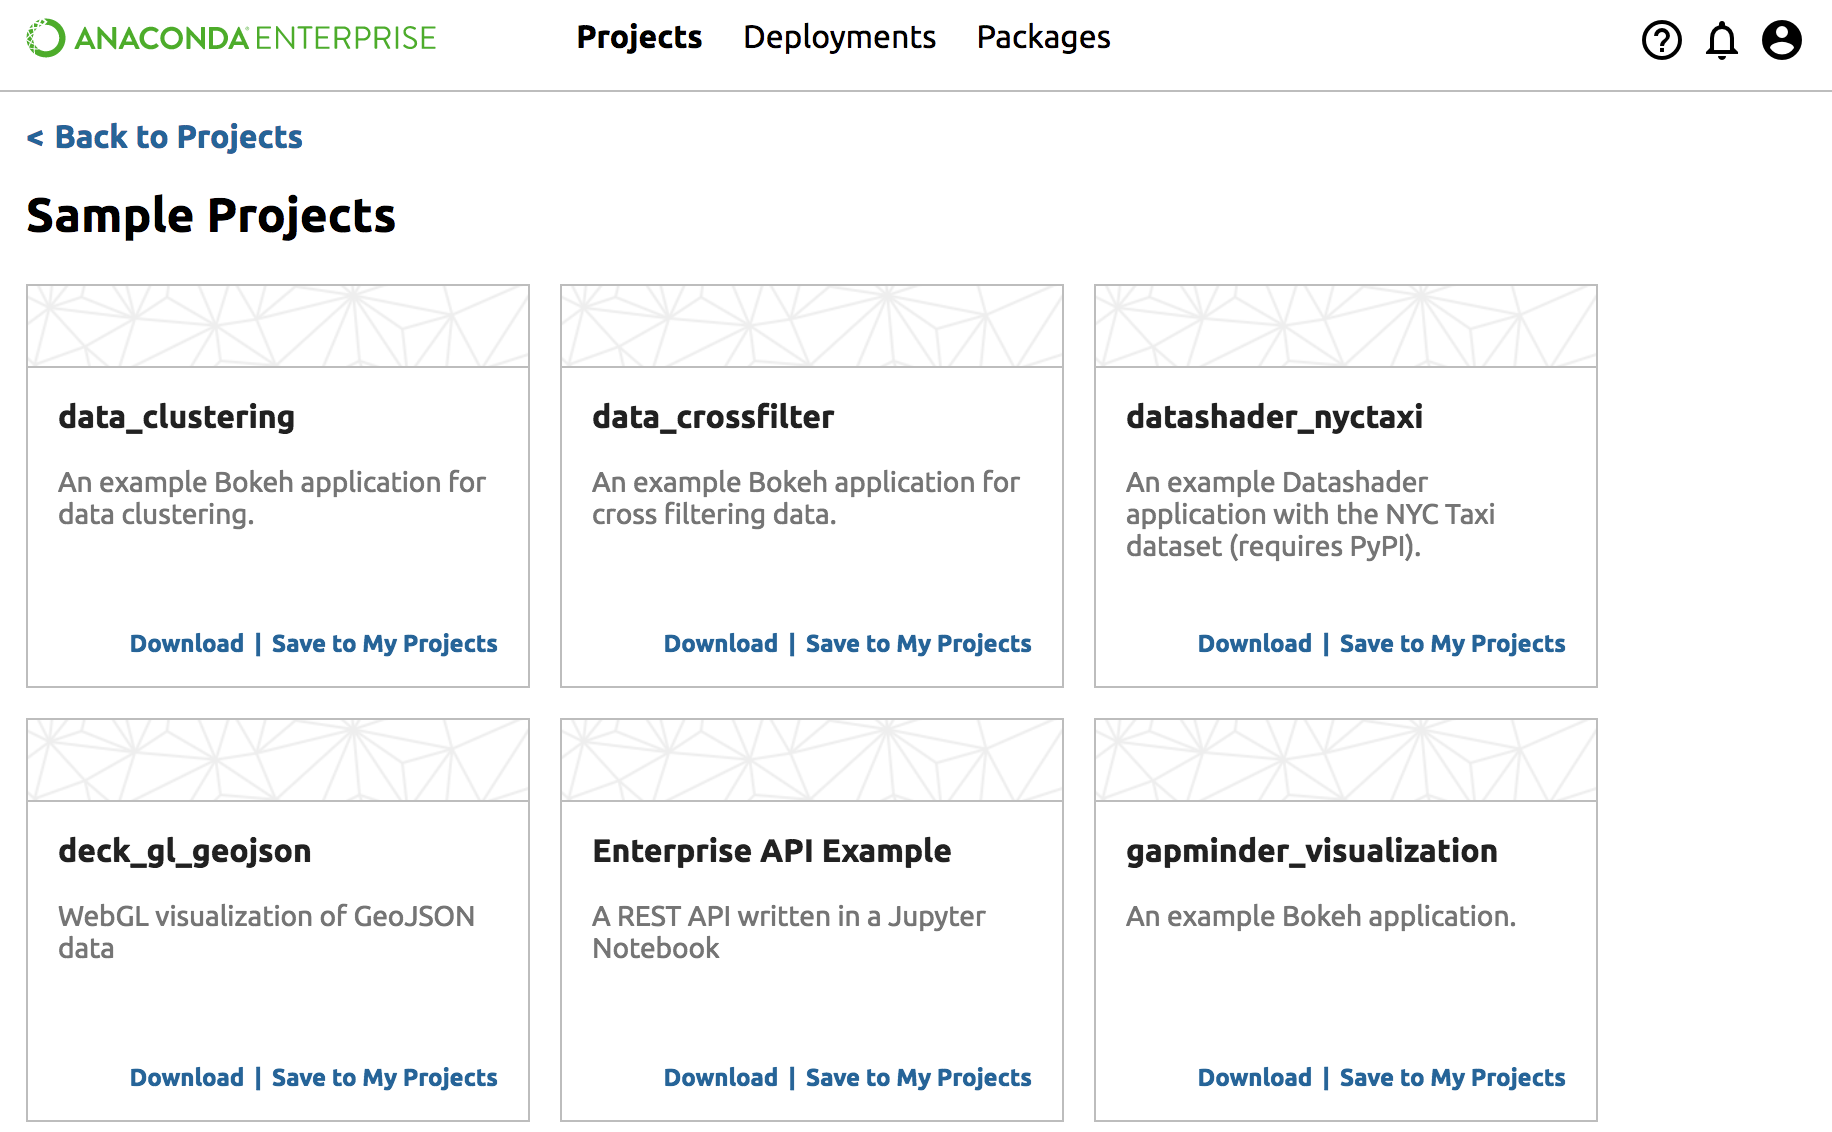Save data_crossfilter to My Projects
This screenshot has width=1832, height=1132.
click(x=918, y=643)
